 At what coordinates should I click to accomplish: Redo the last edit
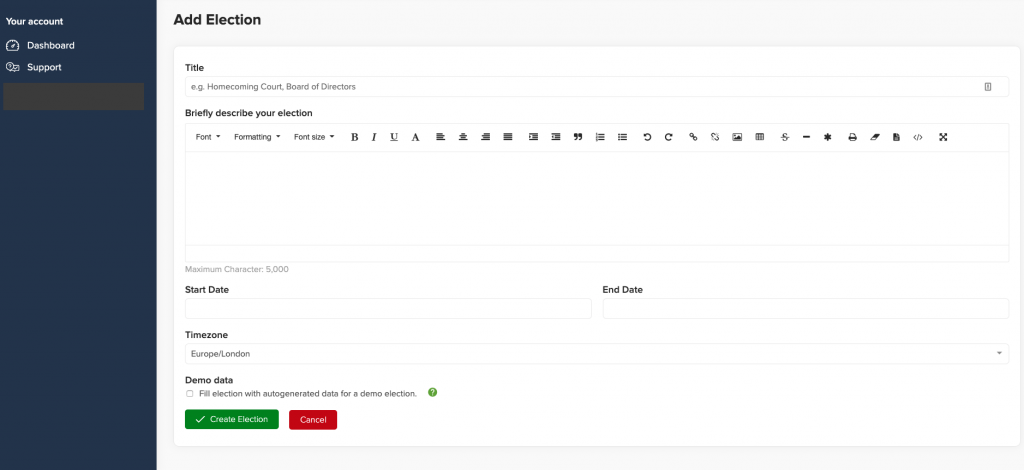tap(669, 137)
